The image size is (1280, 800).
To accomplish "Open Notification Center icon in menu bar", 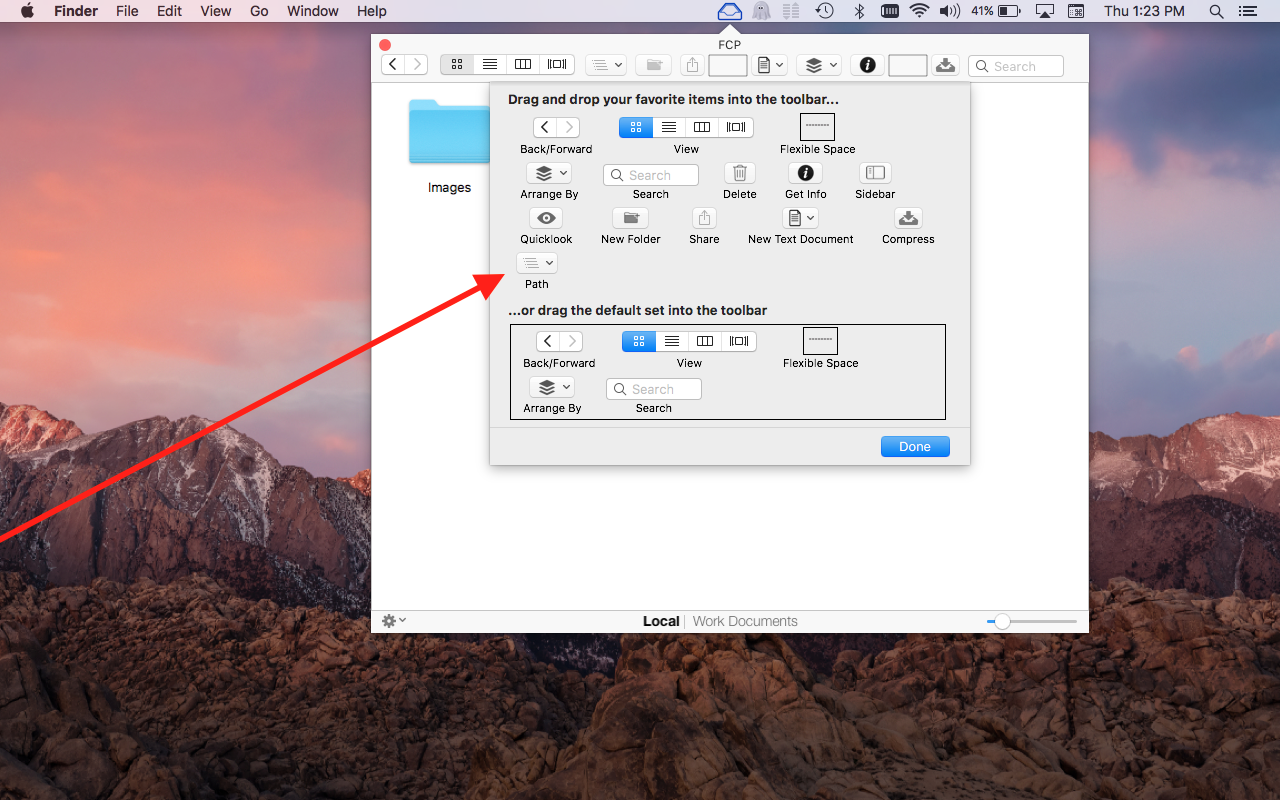I will click(1246, 11).
